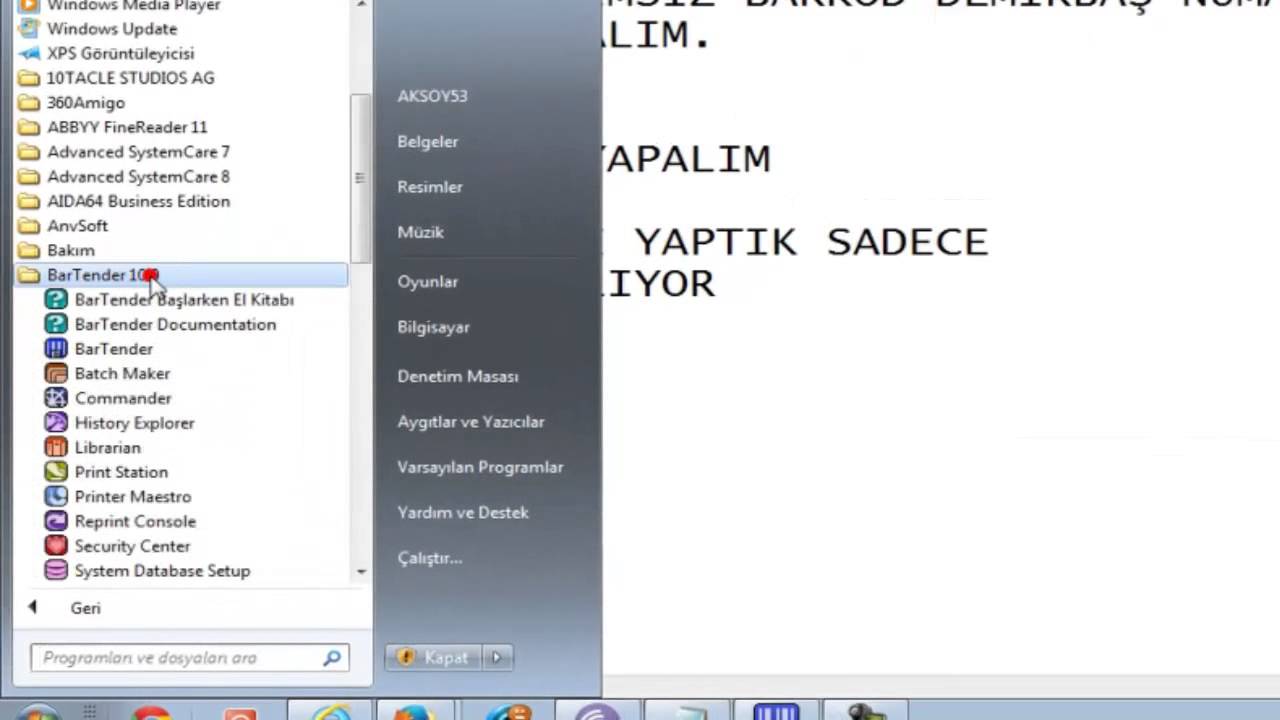Click the Kapat shutdown button

[434, 657]
